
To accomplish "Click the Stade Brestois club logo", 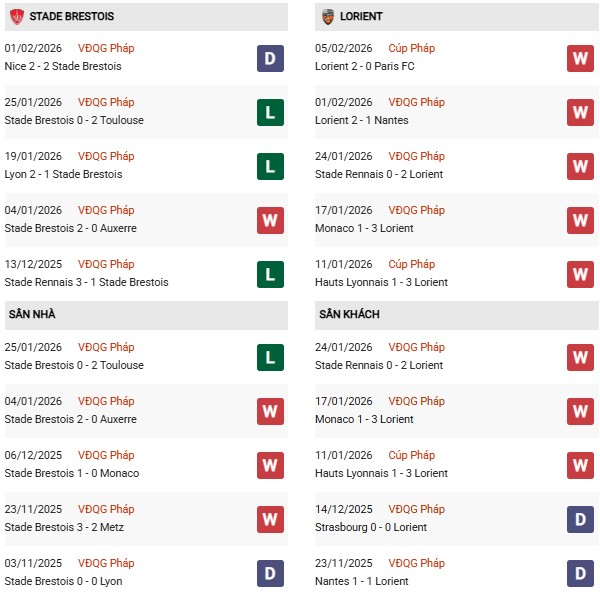I will point(16,17).
